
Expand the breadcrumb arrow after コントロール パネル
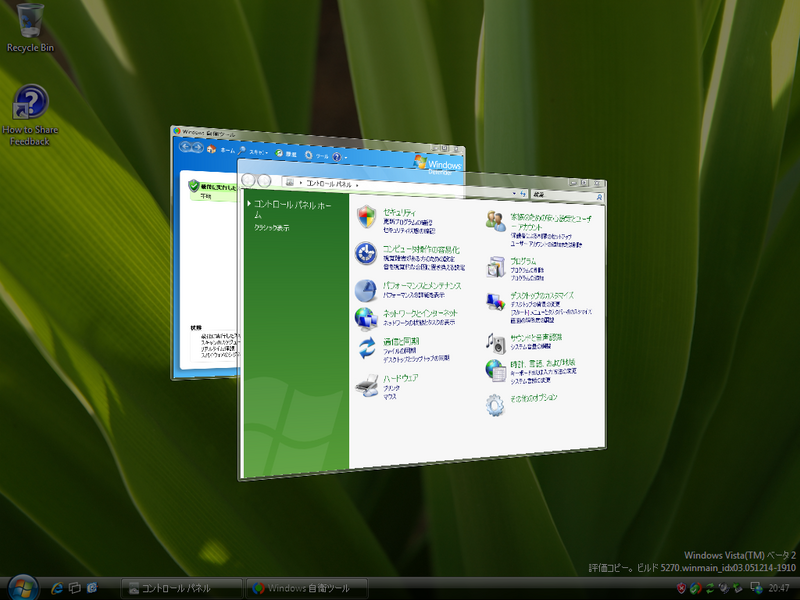pyautogui.click(x=357, y=185)
